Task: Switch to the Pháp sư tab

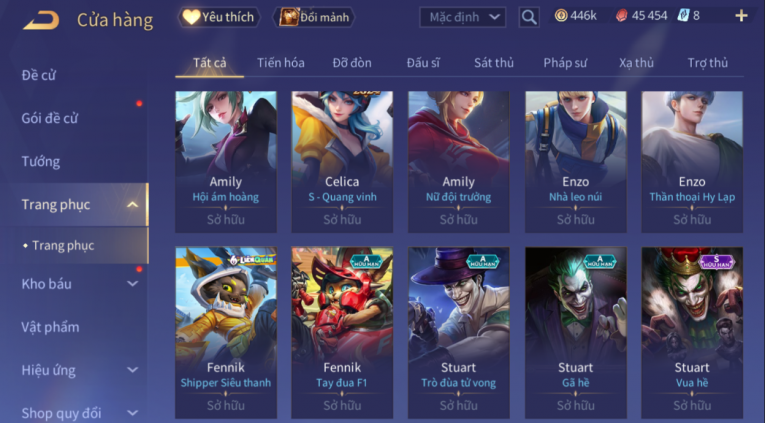Action: (565, 63)
